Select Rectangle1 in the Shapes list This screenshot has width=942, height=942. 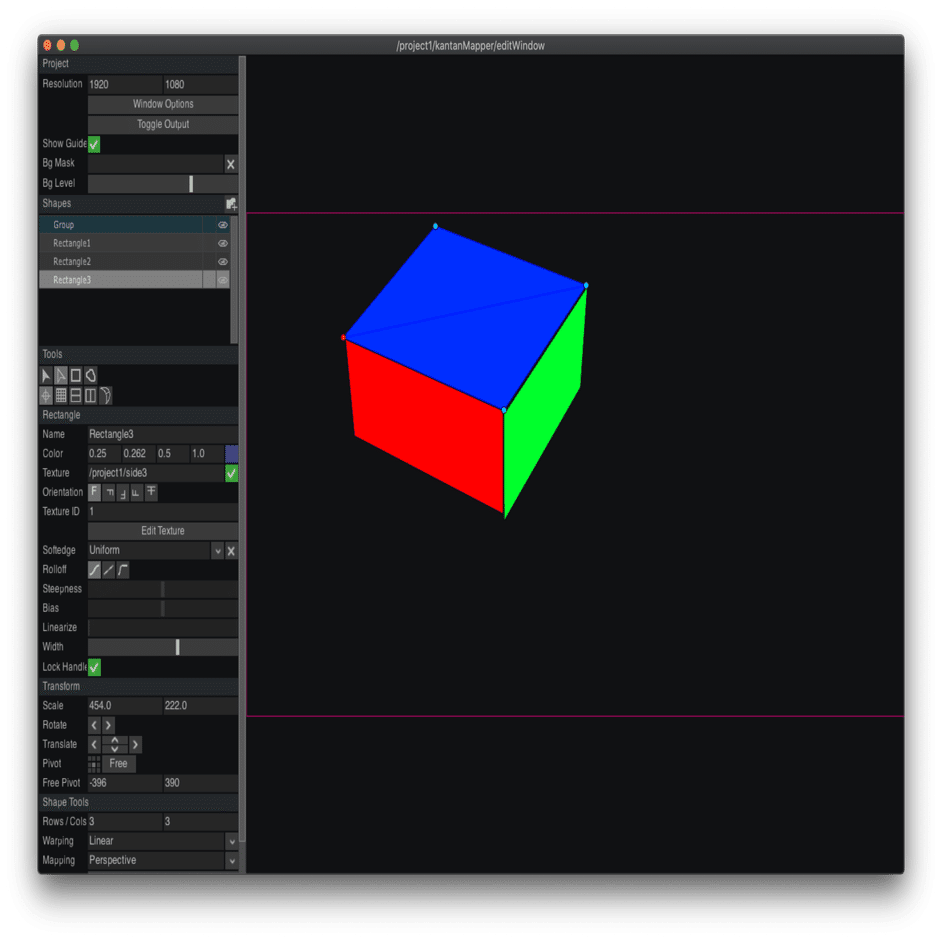coord(121,243)
